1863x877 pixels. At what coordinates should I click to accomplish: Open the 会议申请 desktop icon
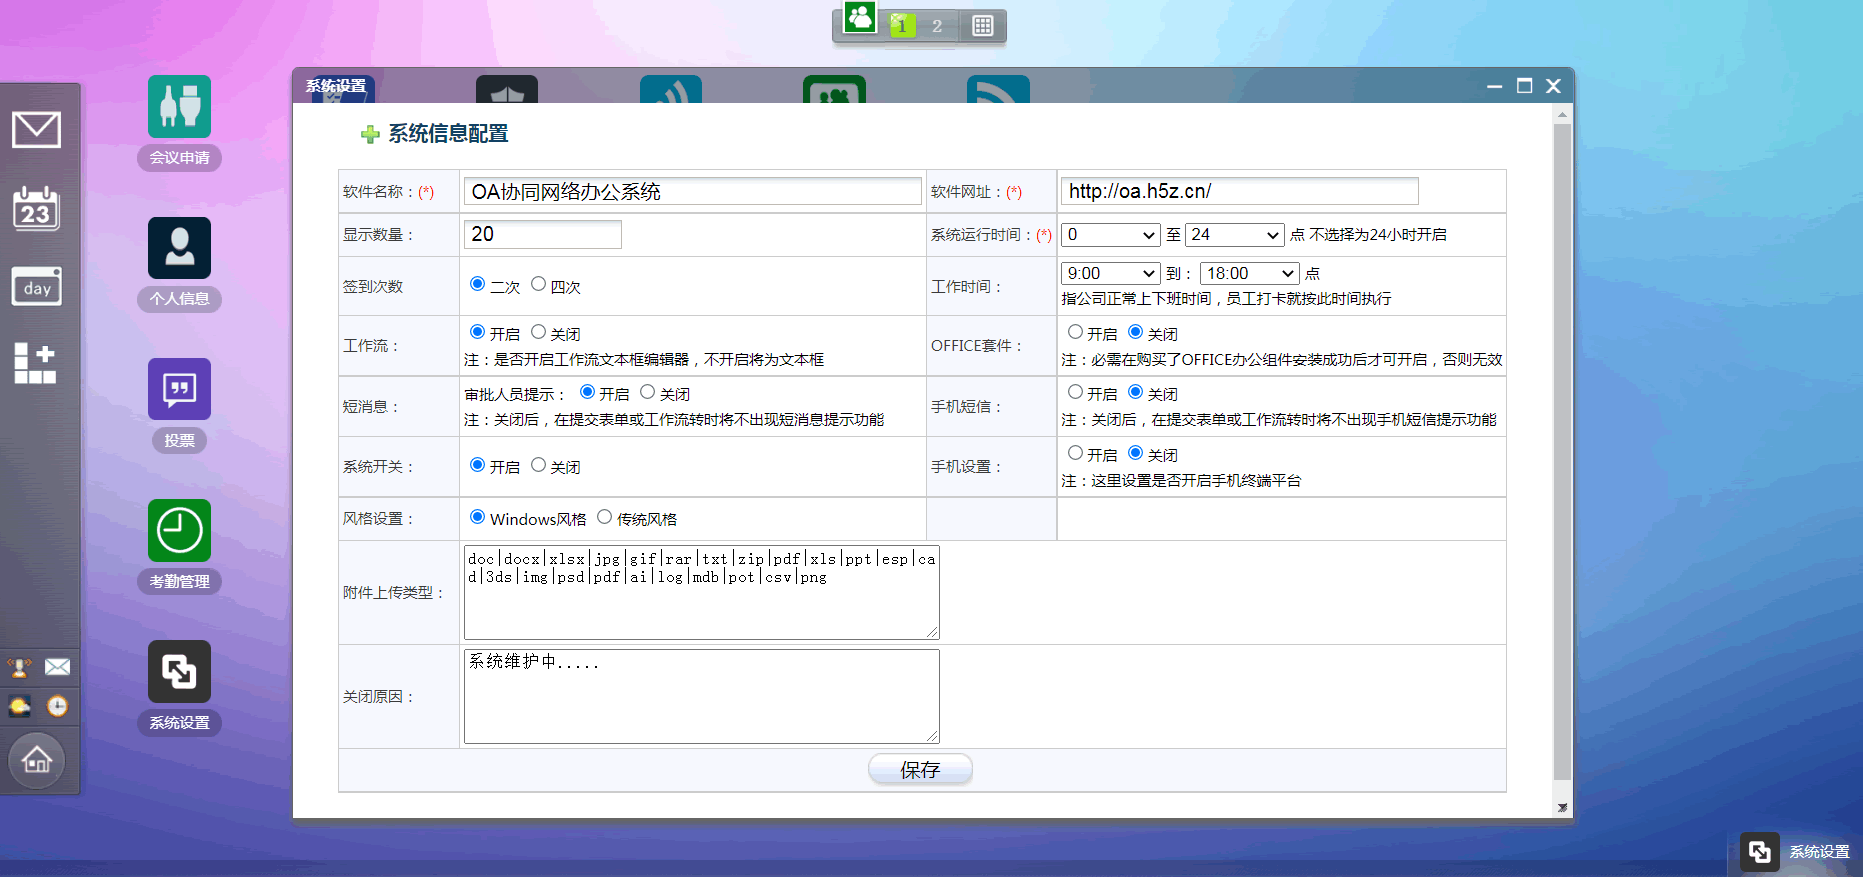(x=179, y=107)
